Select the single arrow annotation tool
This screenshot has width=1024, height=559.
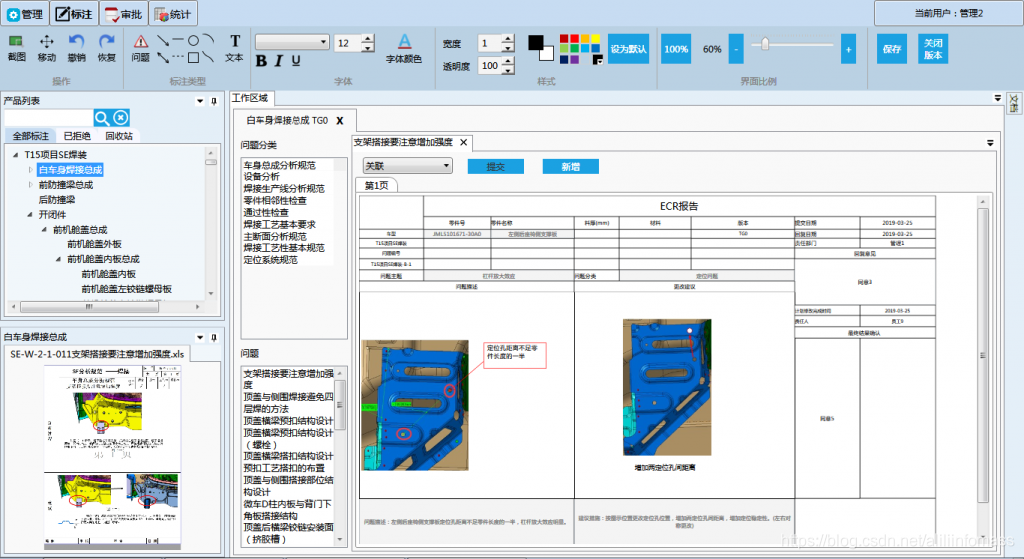click(x=163, y=40)
